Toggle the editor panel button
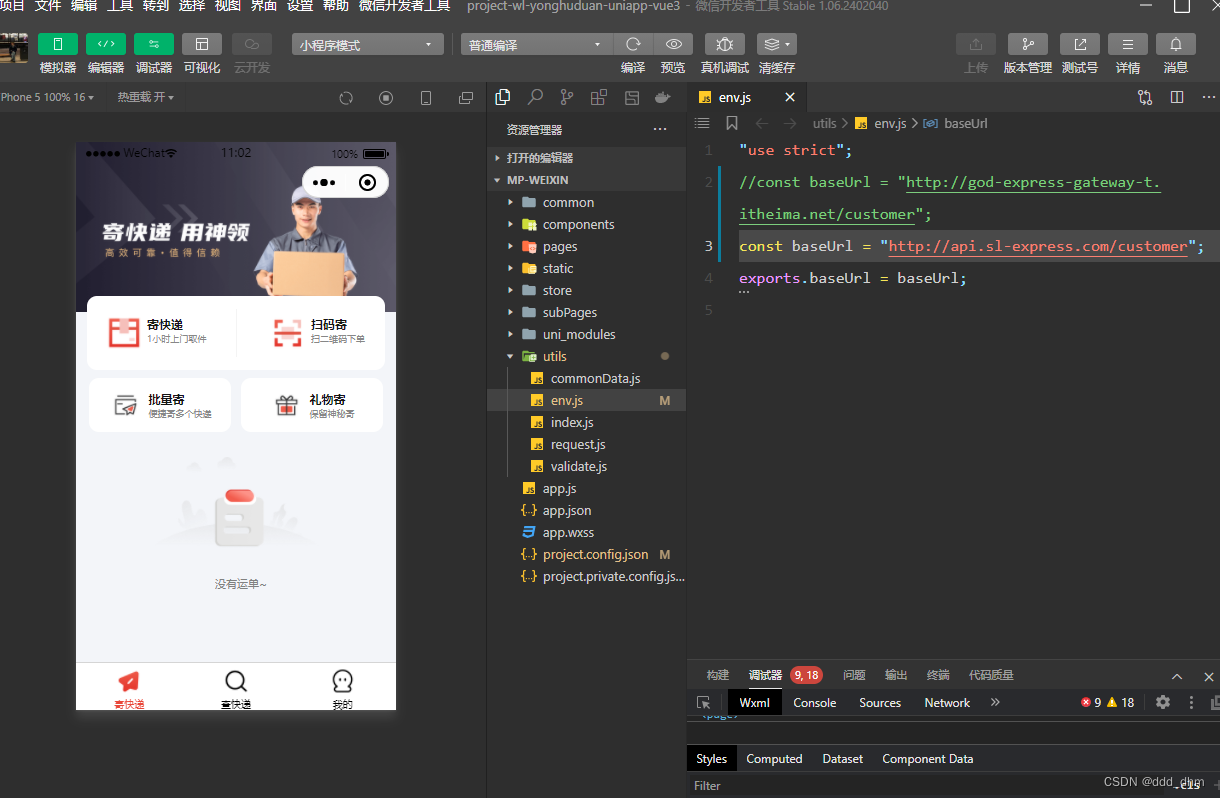The height and width of the screenshot is (798, 1220). (106, 44)
